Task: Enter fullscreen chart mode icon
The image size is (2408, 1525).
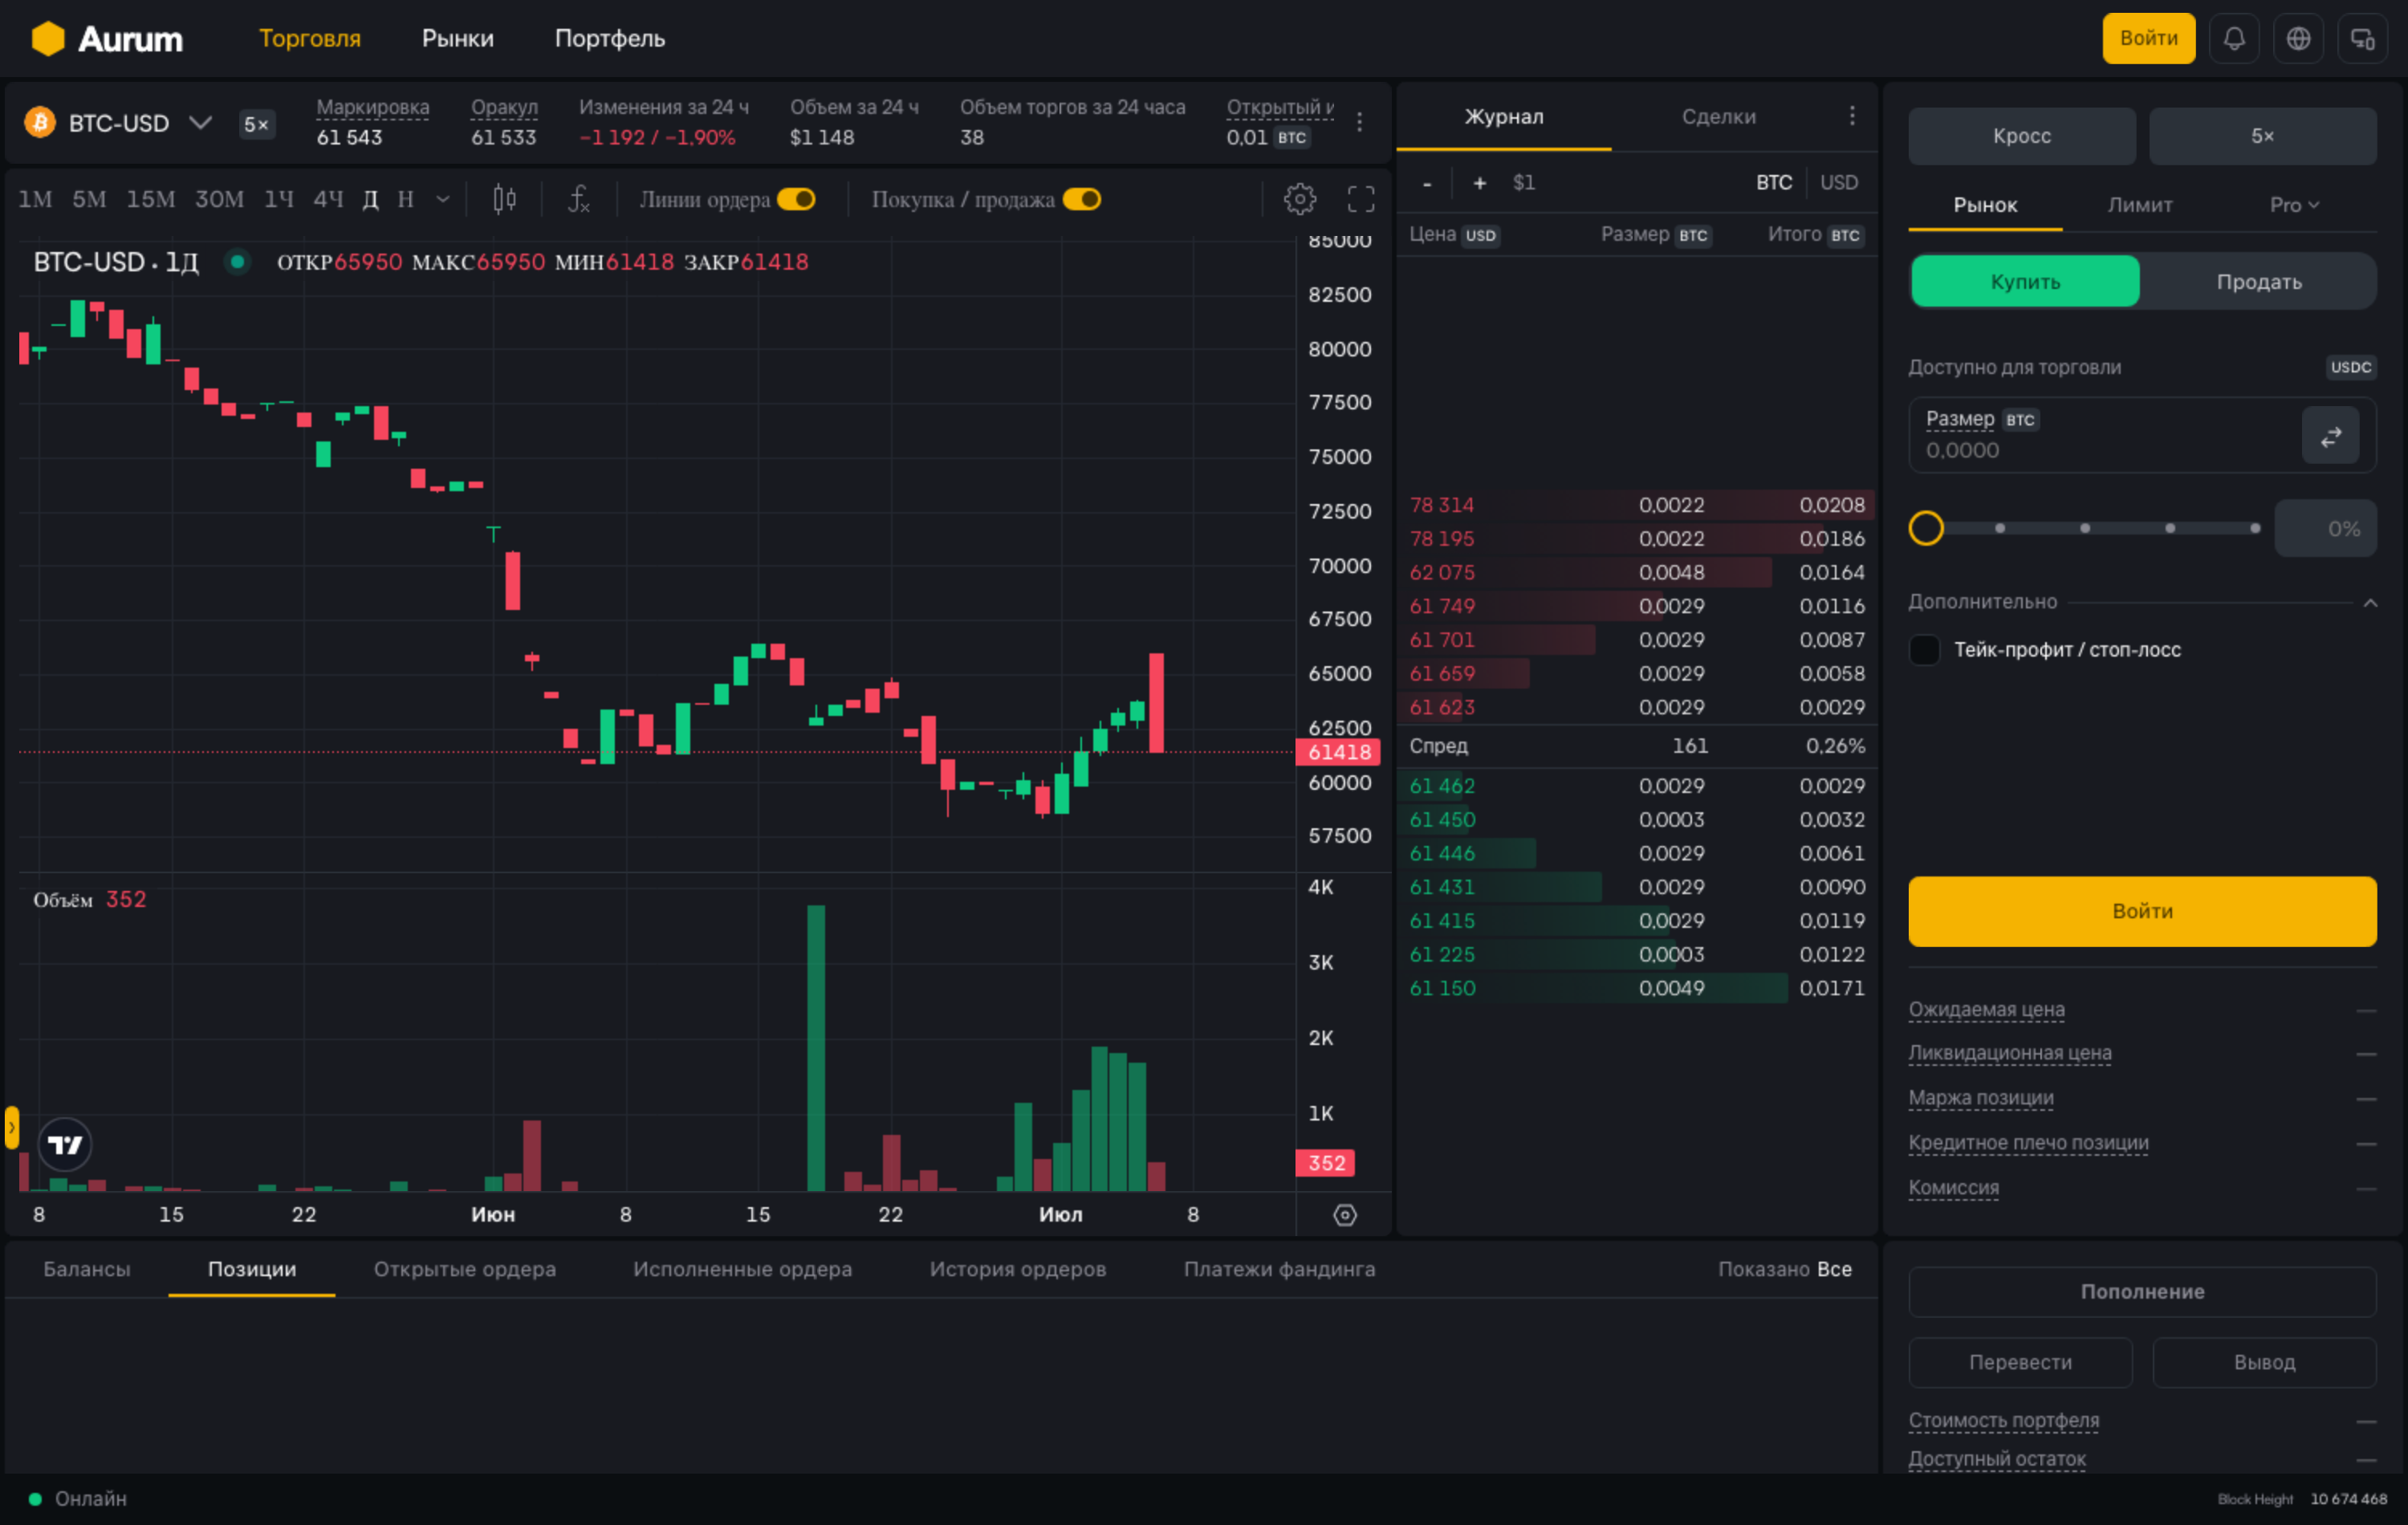Action: (x=1360, y=199)
